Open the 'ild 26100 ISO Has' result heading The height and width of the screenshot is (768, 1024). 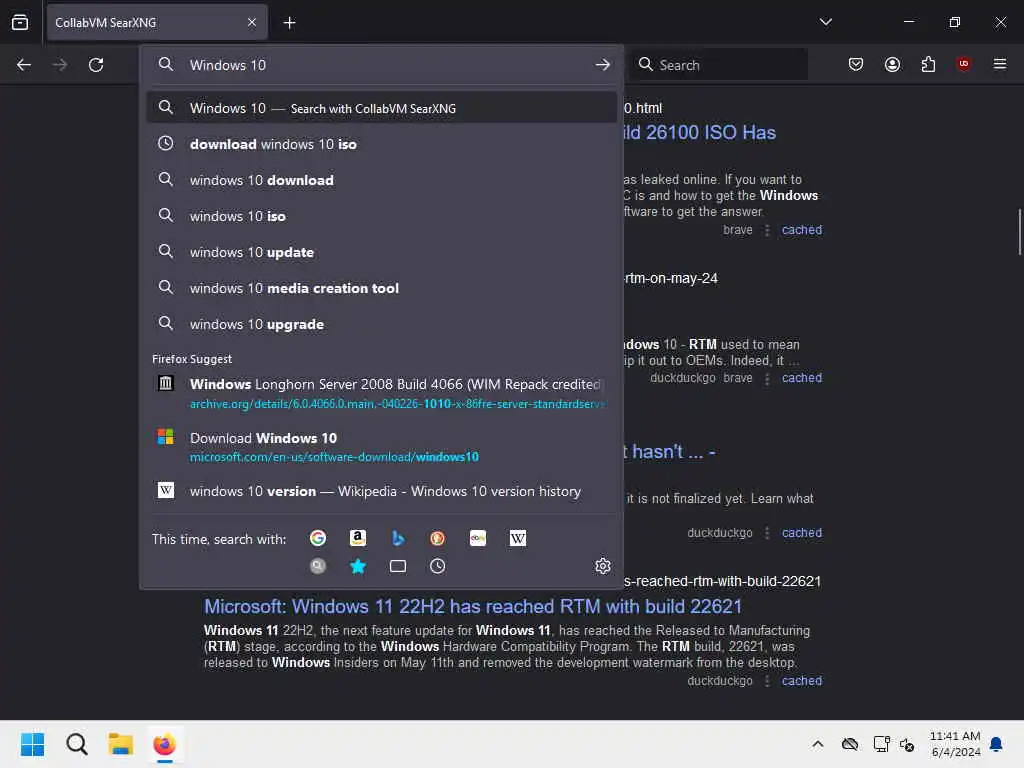click(699, 133)
